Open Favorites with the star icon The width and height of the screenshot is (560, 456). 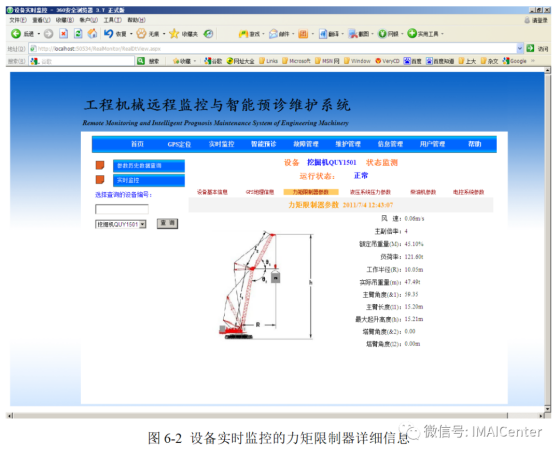click(174, 34)
